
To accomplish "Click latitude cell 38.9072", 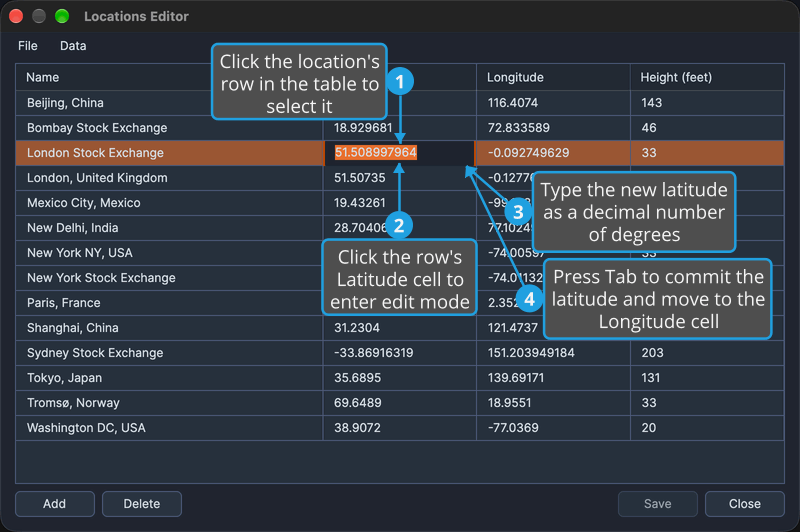I will point(399,428).
